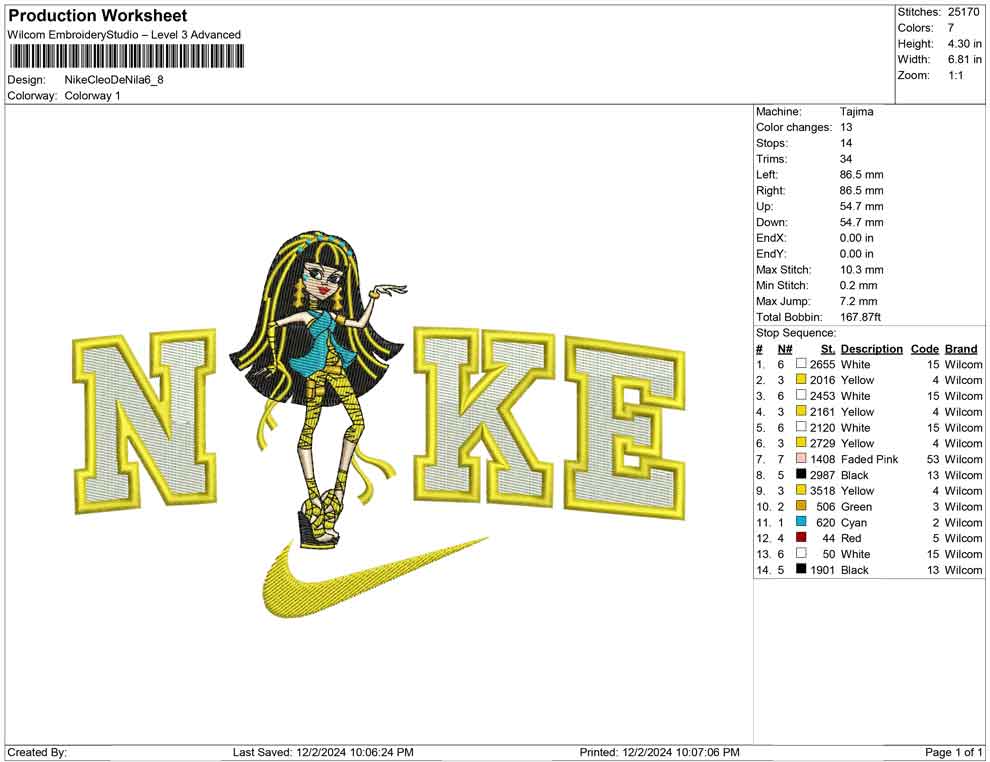Click the embroidered letter N

(x=145, y=421)
